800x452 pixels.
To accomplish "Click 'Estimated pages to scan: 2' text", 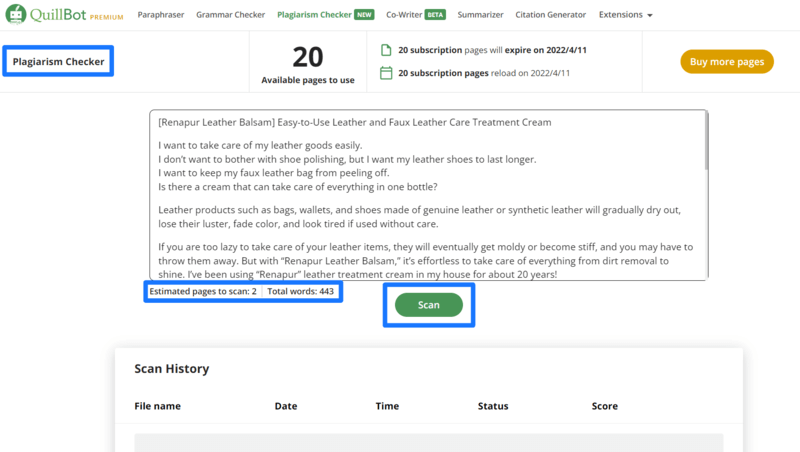I will [x=203, y=291].
